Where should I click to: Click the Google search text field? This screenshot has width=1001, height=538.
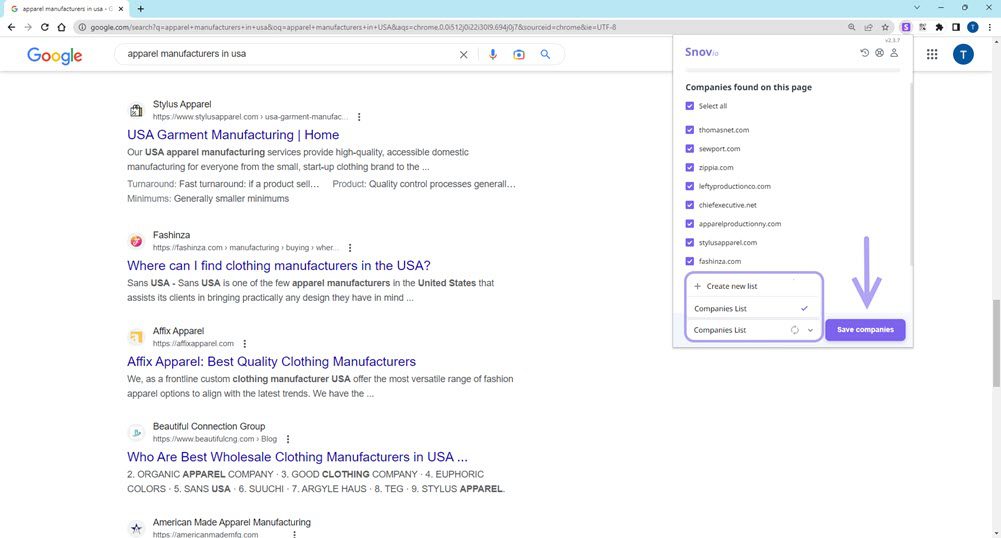(287, 54)
